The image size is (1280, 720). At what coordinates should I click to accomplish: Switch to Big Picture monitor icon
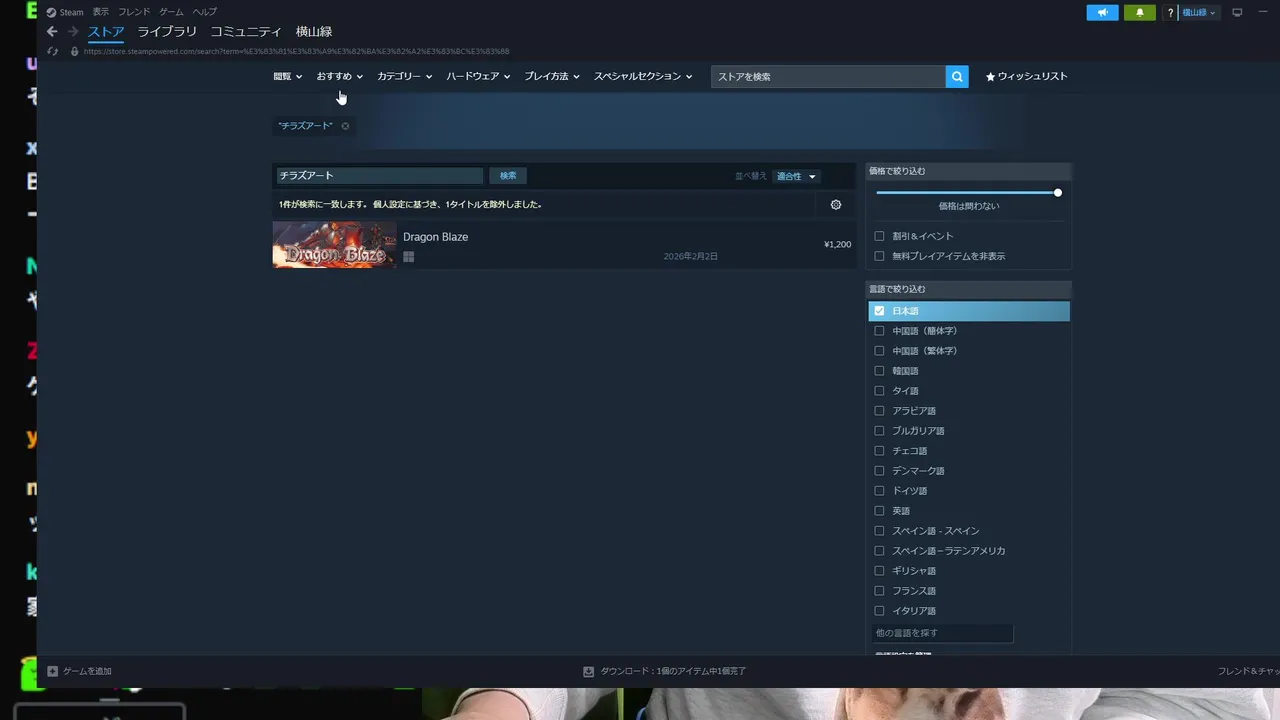(x=1237, y=12)
